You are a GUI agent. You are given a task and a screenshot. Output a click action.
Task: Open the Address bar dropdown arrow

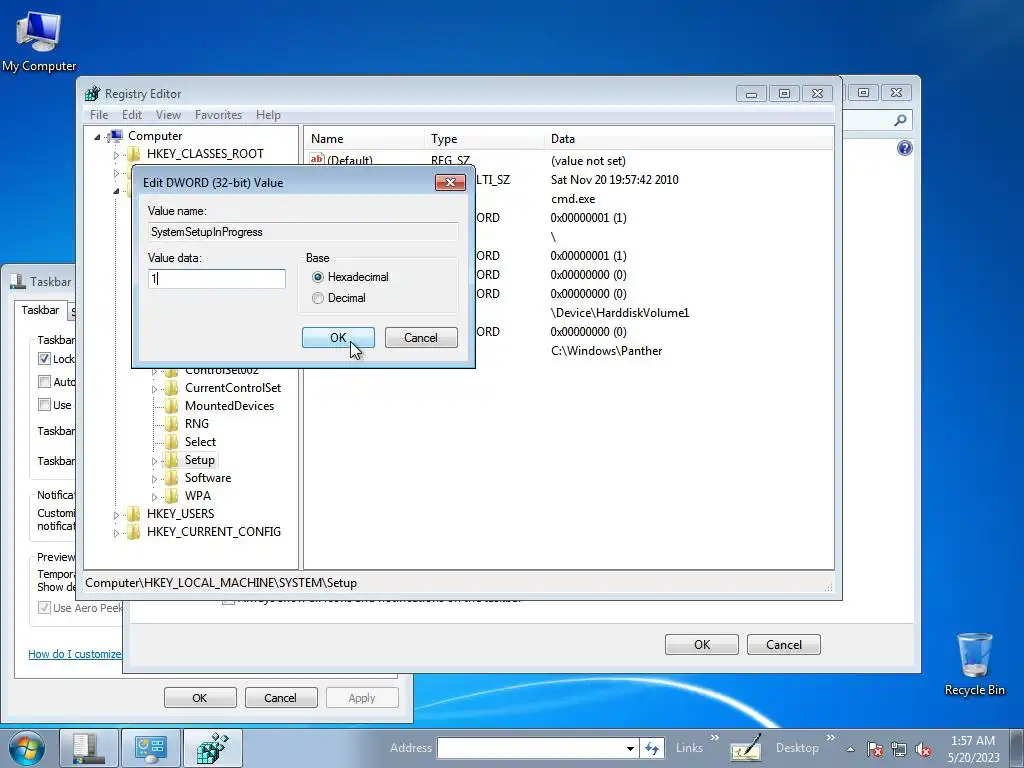coord(630,748)
